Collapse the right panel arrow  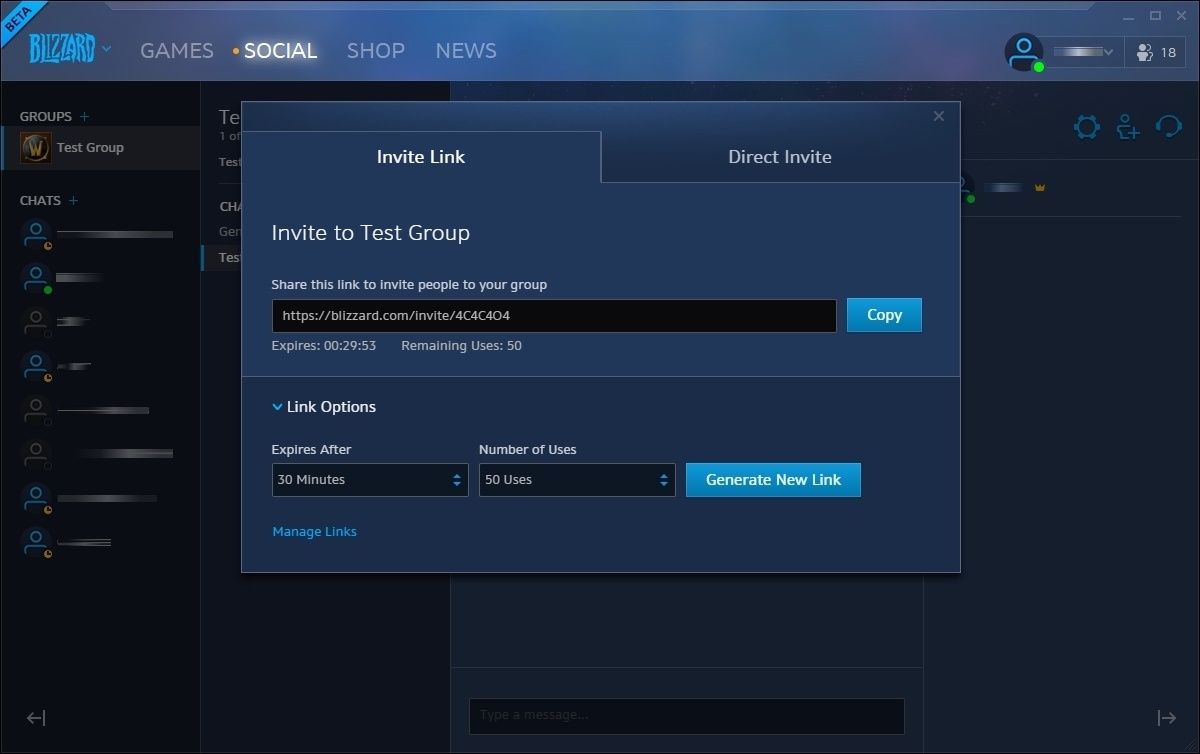tap(1166, 718)
